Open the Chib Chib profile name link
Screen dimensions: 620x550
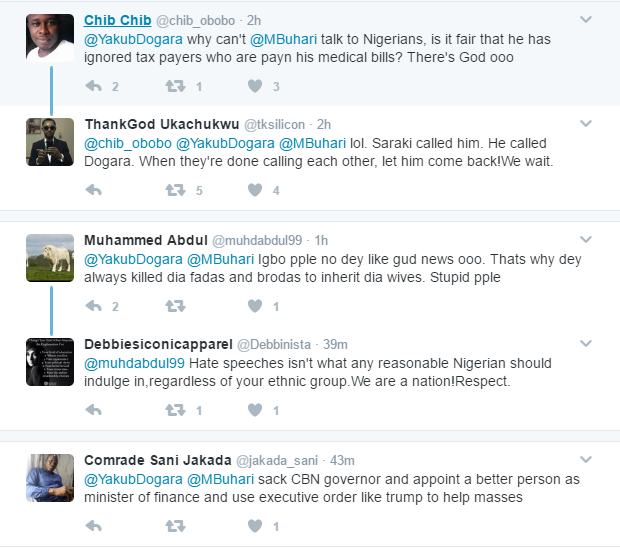coord(116,20)
